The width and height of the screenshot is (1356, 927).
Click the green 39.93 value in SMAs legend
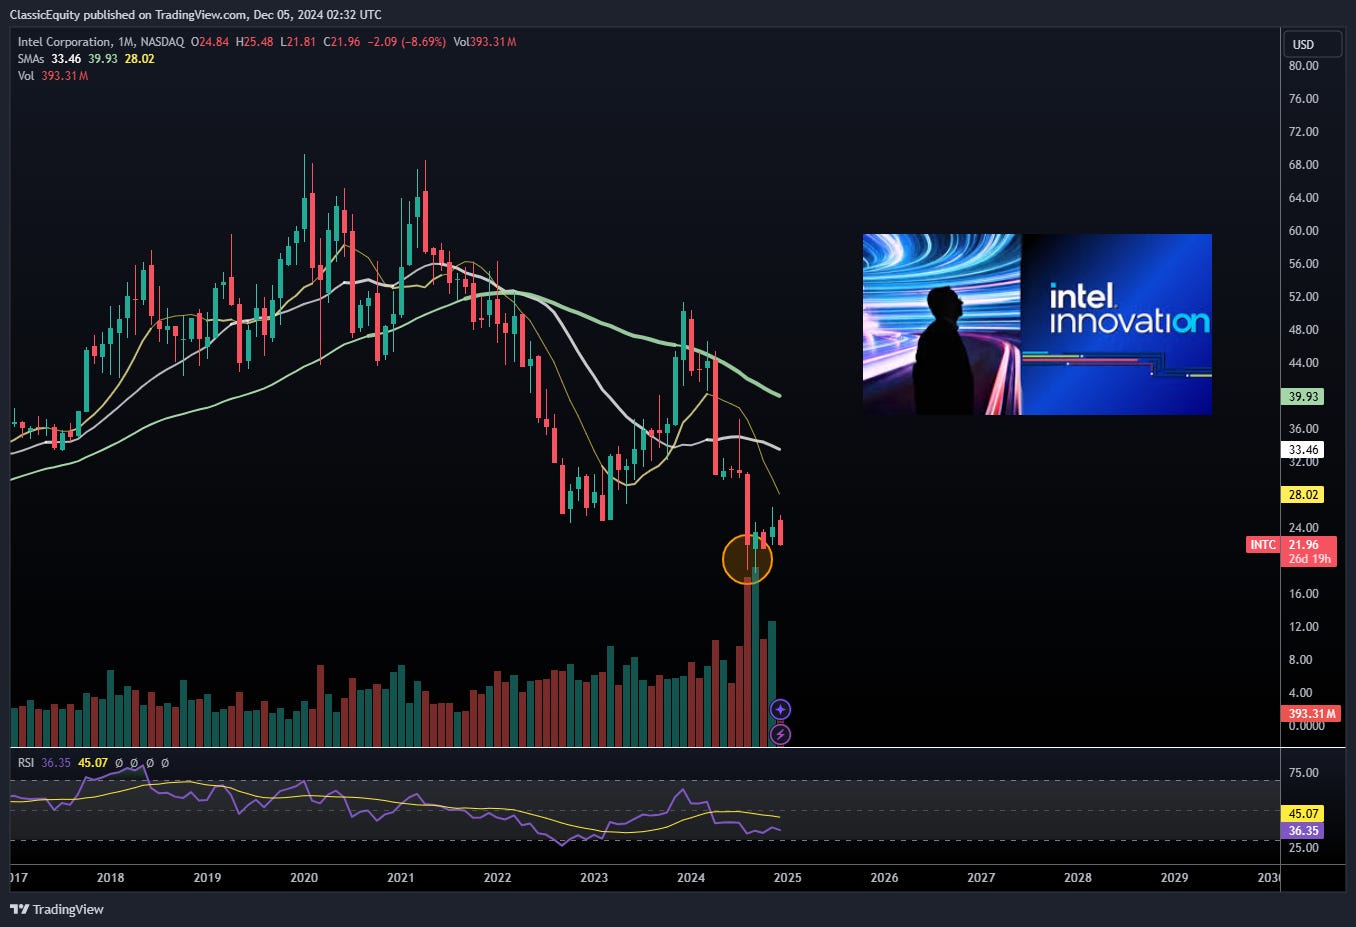(102, 59)
